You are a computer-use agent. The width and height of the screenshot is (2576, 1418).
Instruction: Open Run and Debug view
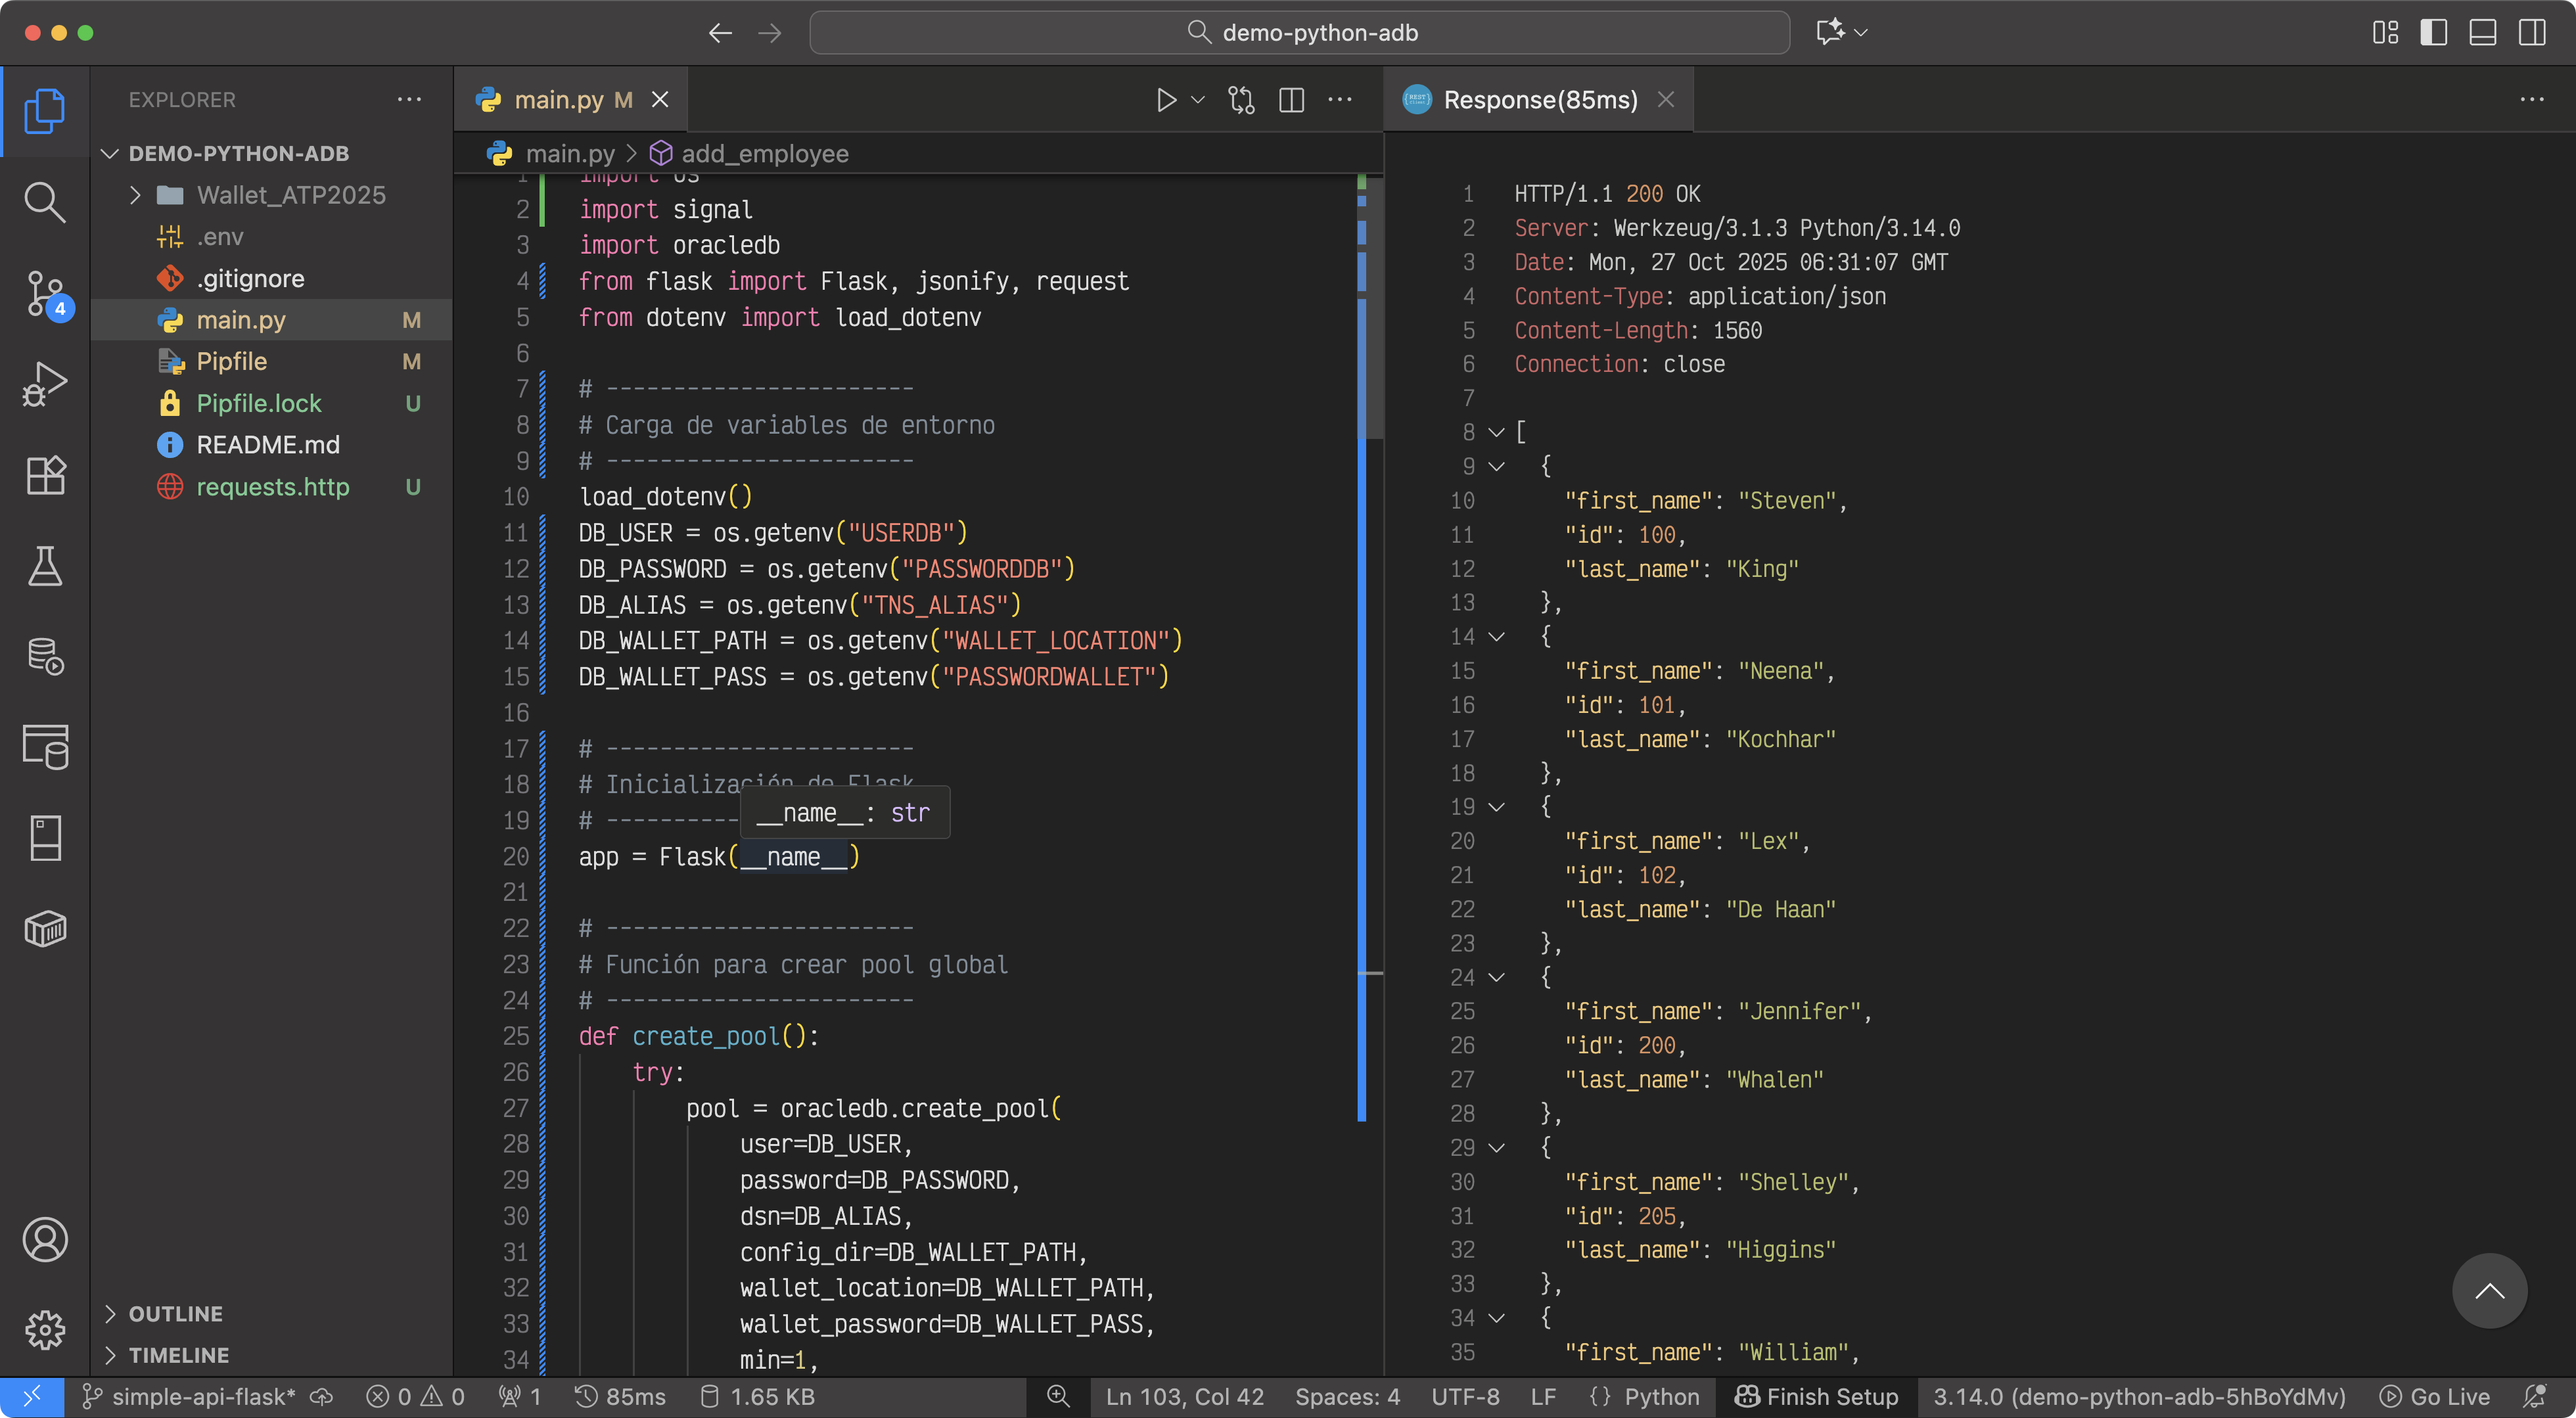pyautogui.click(x=44, y=384)
